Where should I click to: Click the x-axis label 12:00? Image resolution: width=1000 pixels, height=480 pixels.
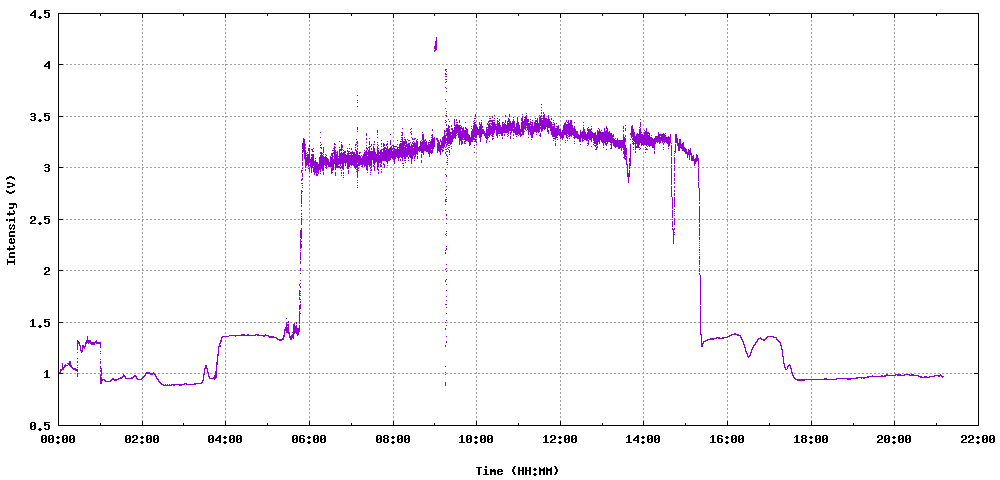[x=560, y=439]
